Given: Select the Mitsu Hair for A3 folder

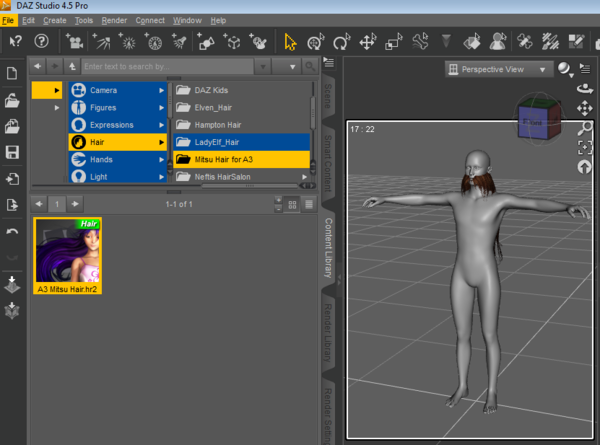Looking at the screenshot, I should click(241, 160).
